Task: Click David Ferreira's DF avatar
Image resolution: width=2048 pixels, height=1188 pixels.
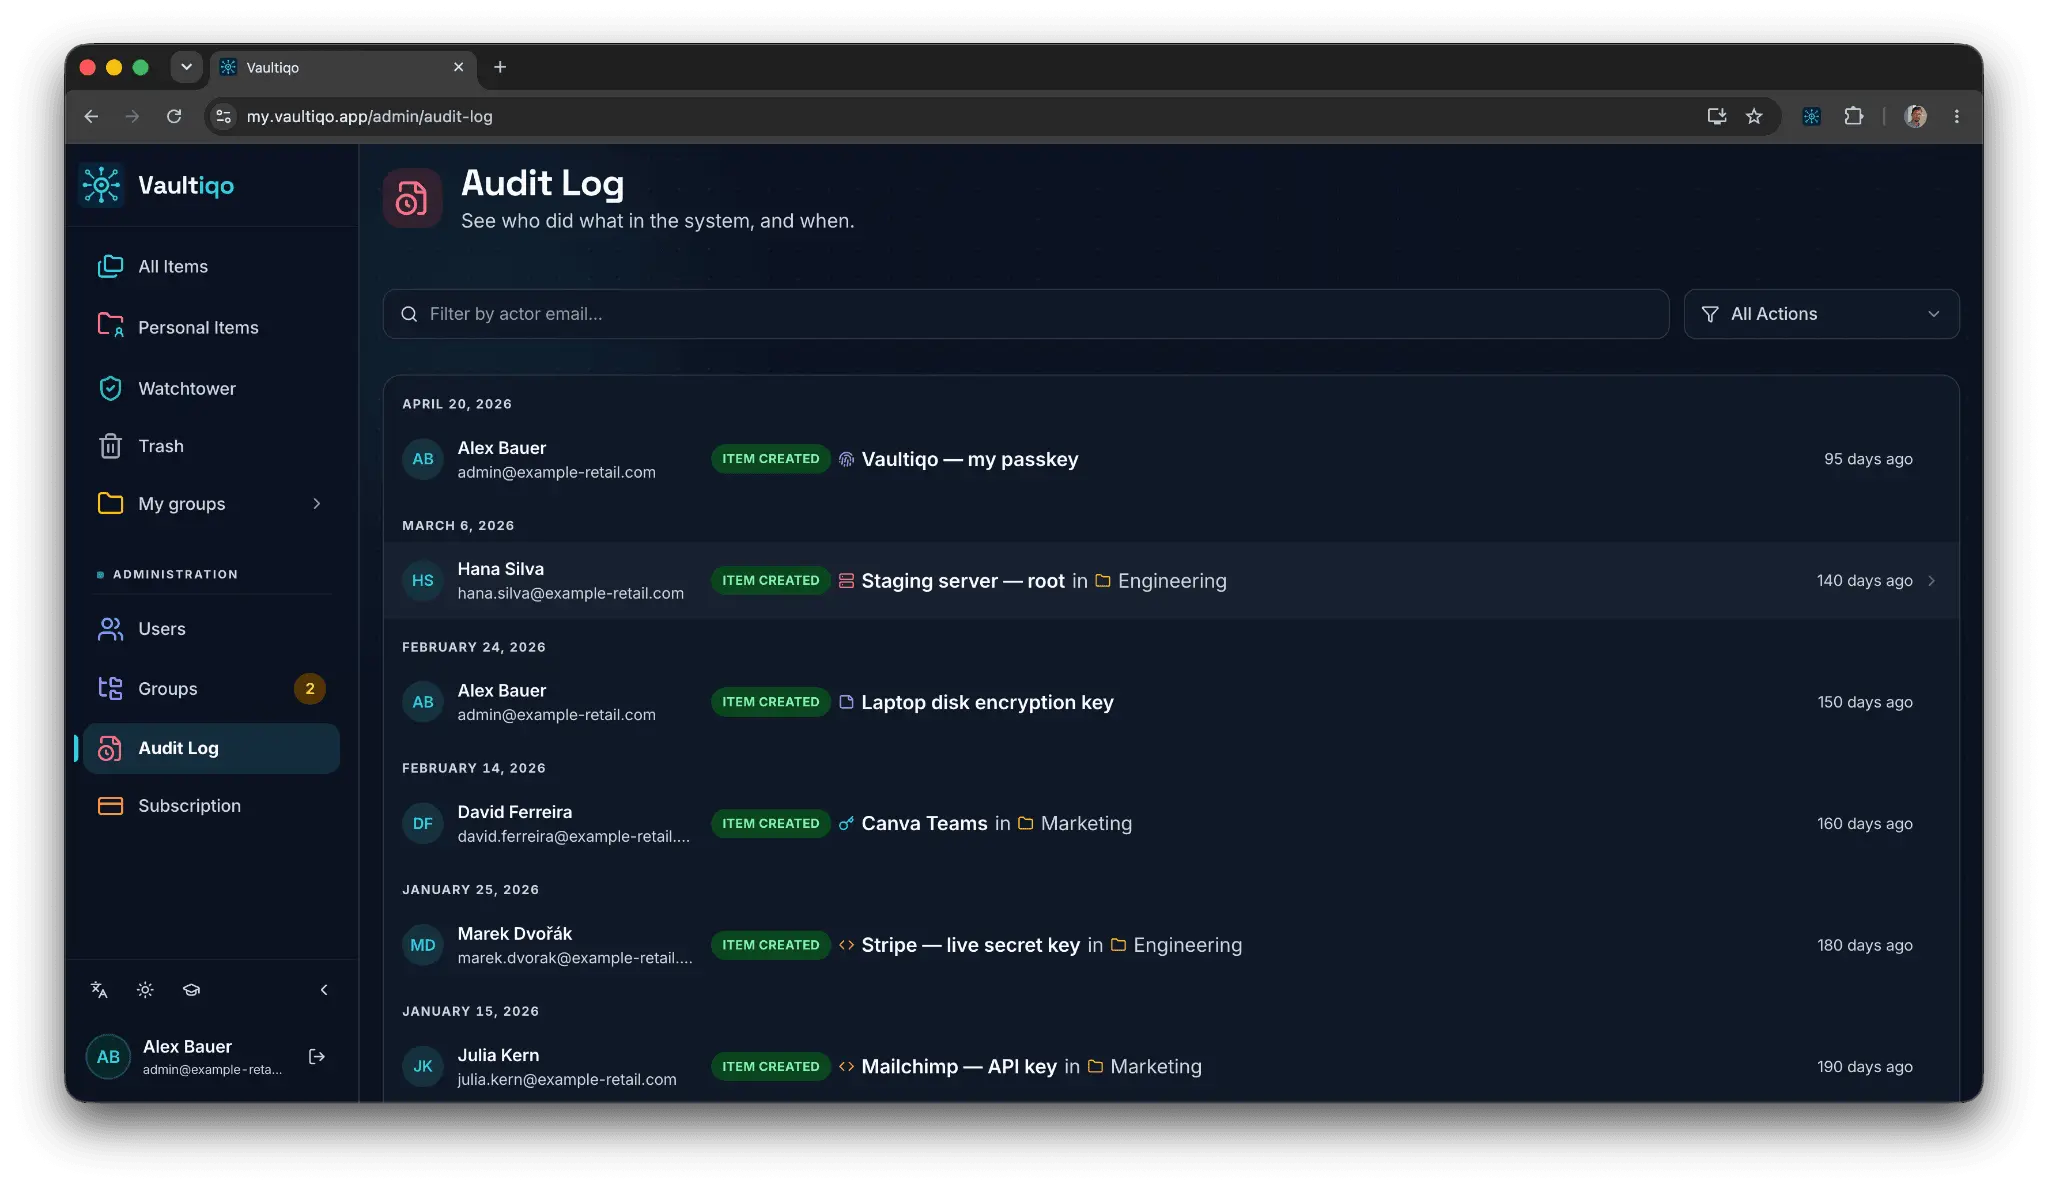Action: [x=423, y=824]
